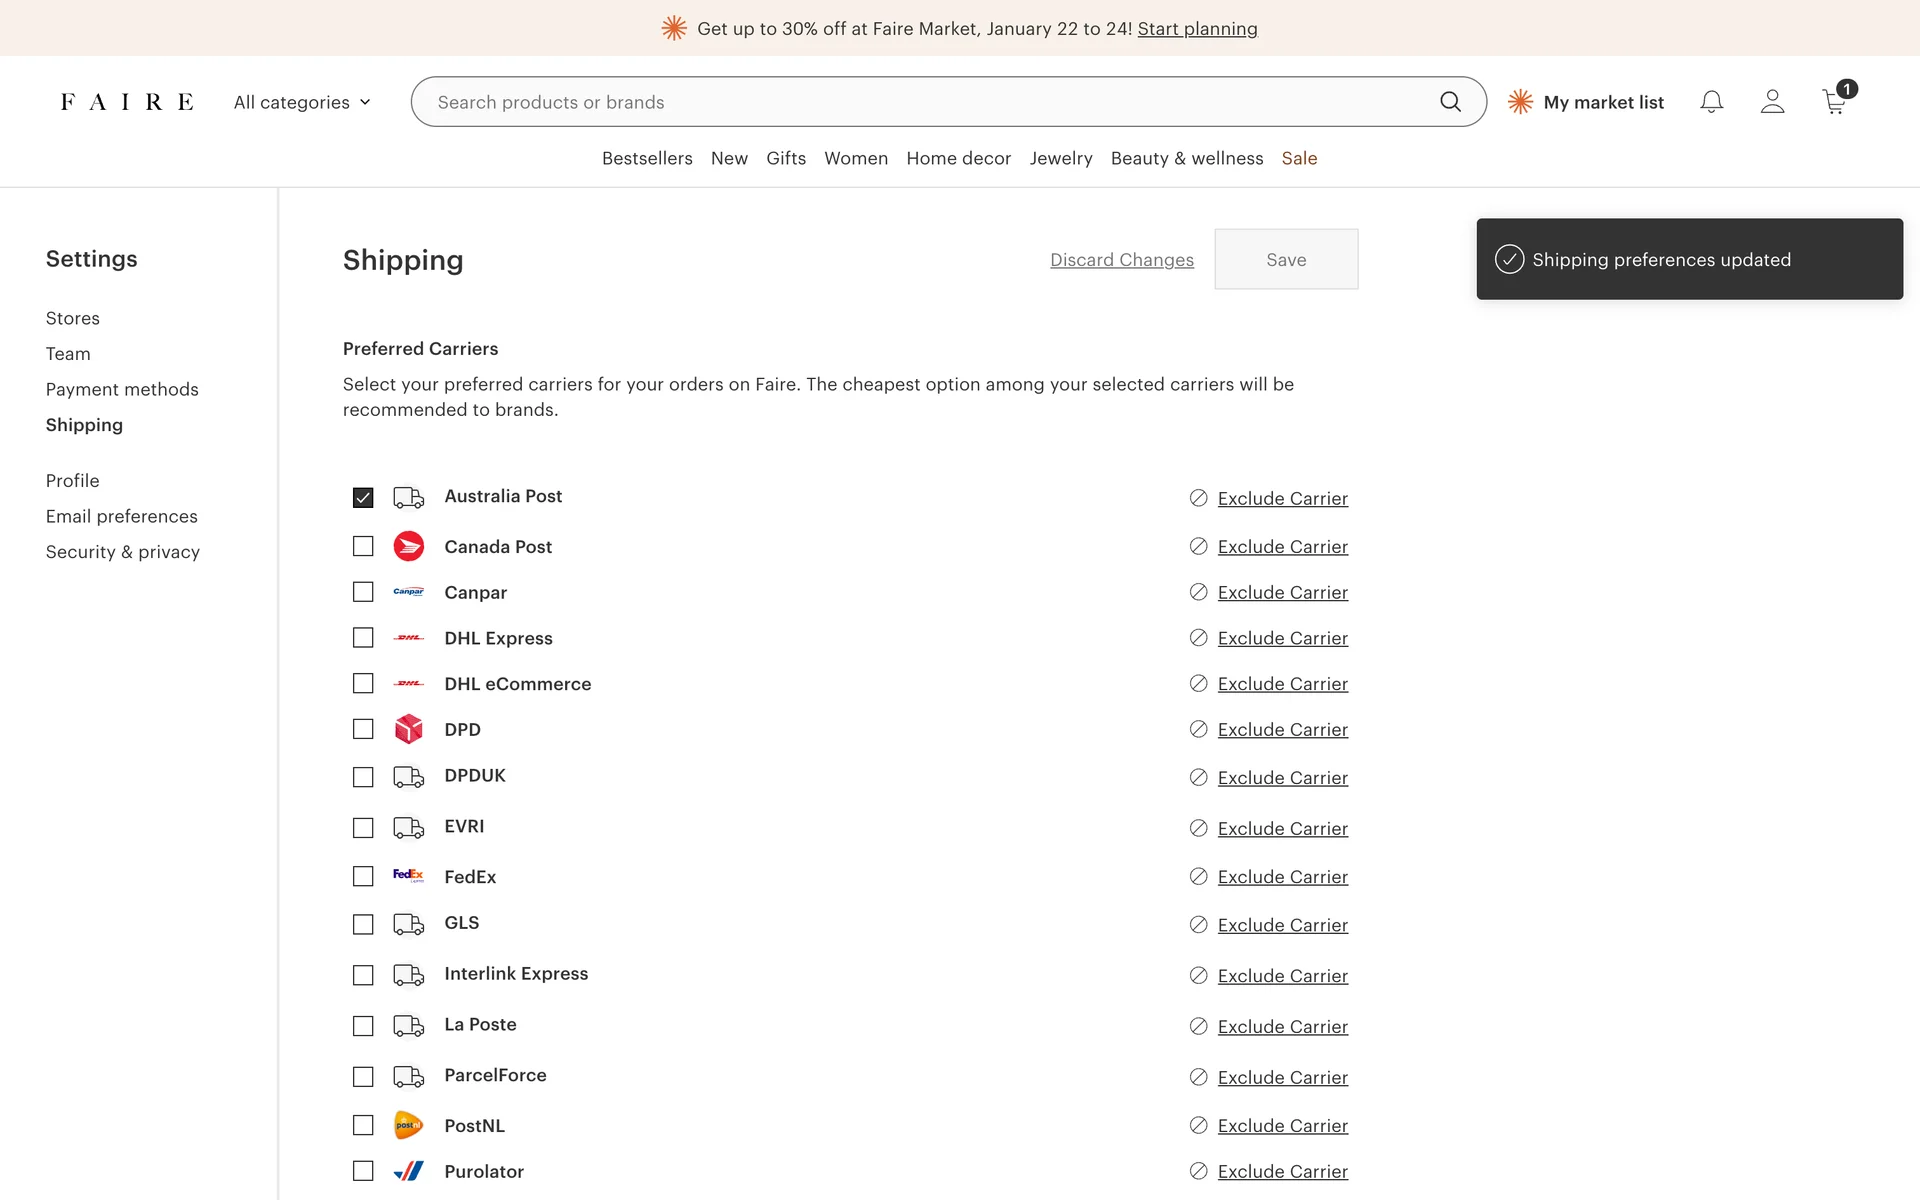Click the My market list starburst icon
This screenshot has height=1200, width=1920.
coord(1520,102)
